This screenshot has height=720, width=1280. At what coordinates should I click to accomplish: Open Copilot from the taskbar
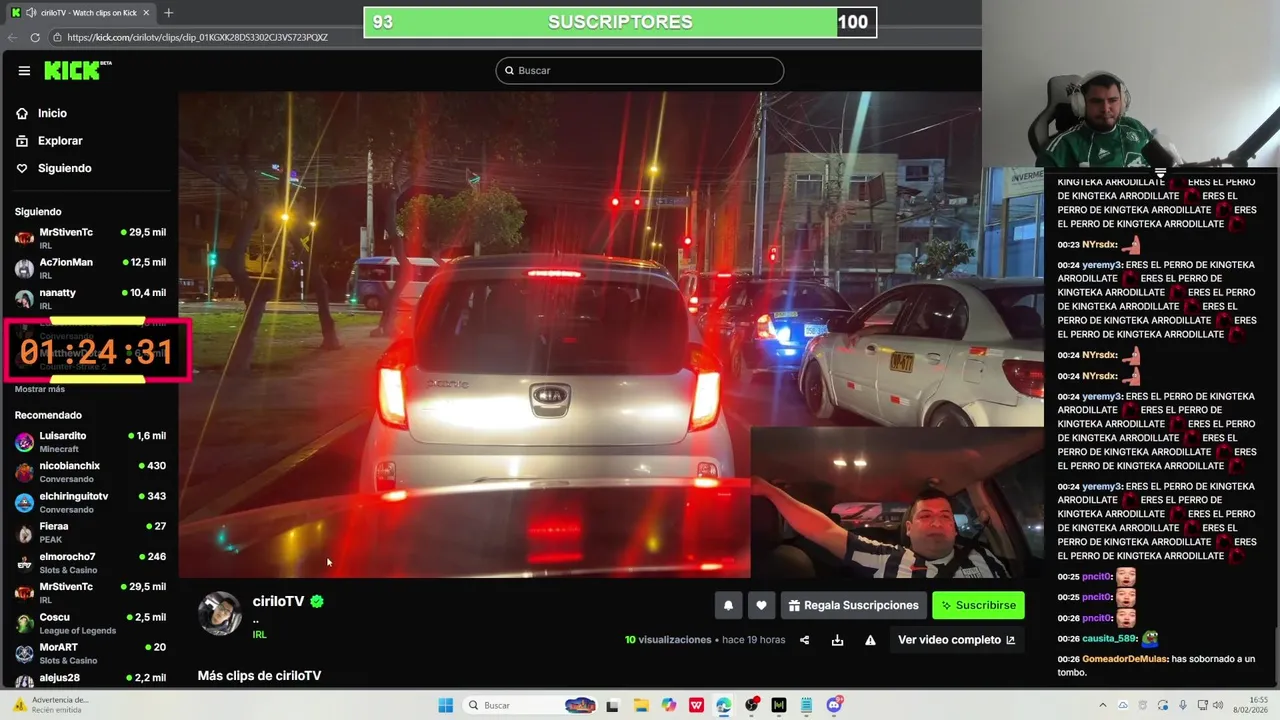(x=669, y=705)
